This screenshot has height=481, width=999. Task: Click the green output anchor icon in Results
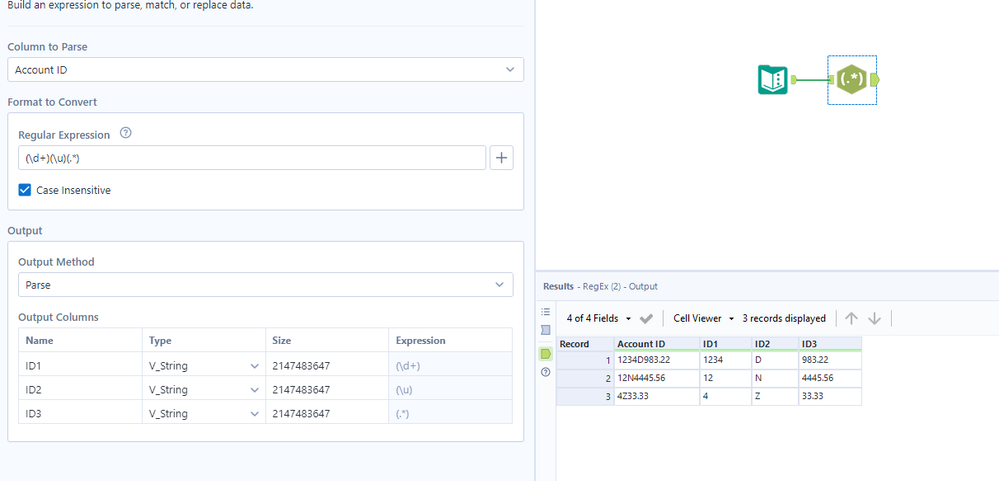coord(546,353)
